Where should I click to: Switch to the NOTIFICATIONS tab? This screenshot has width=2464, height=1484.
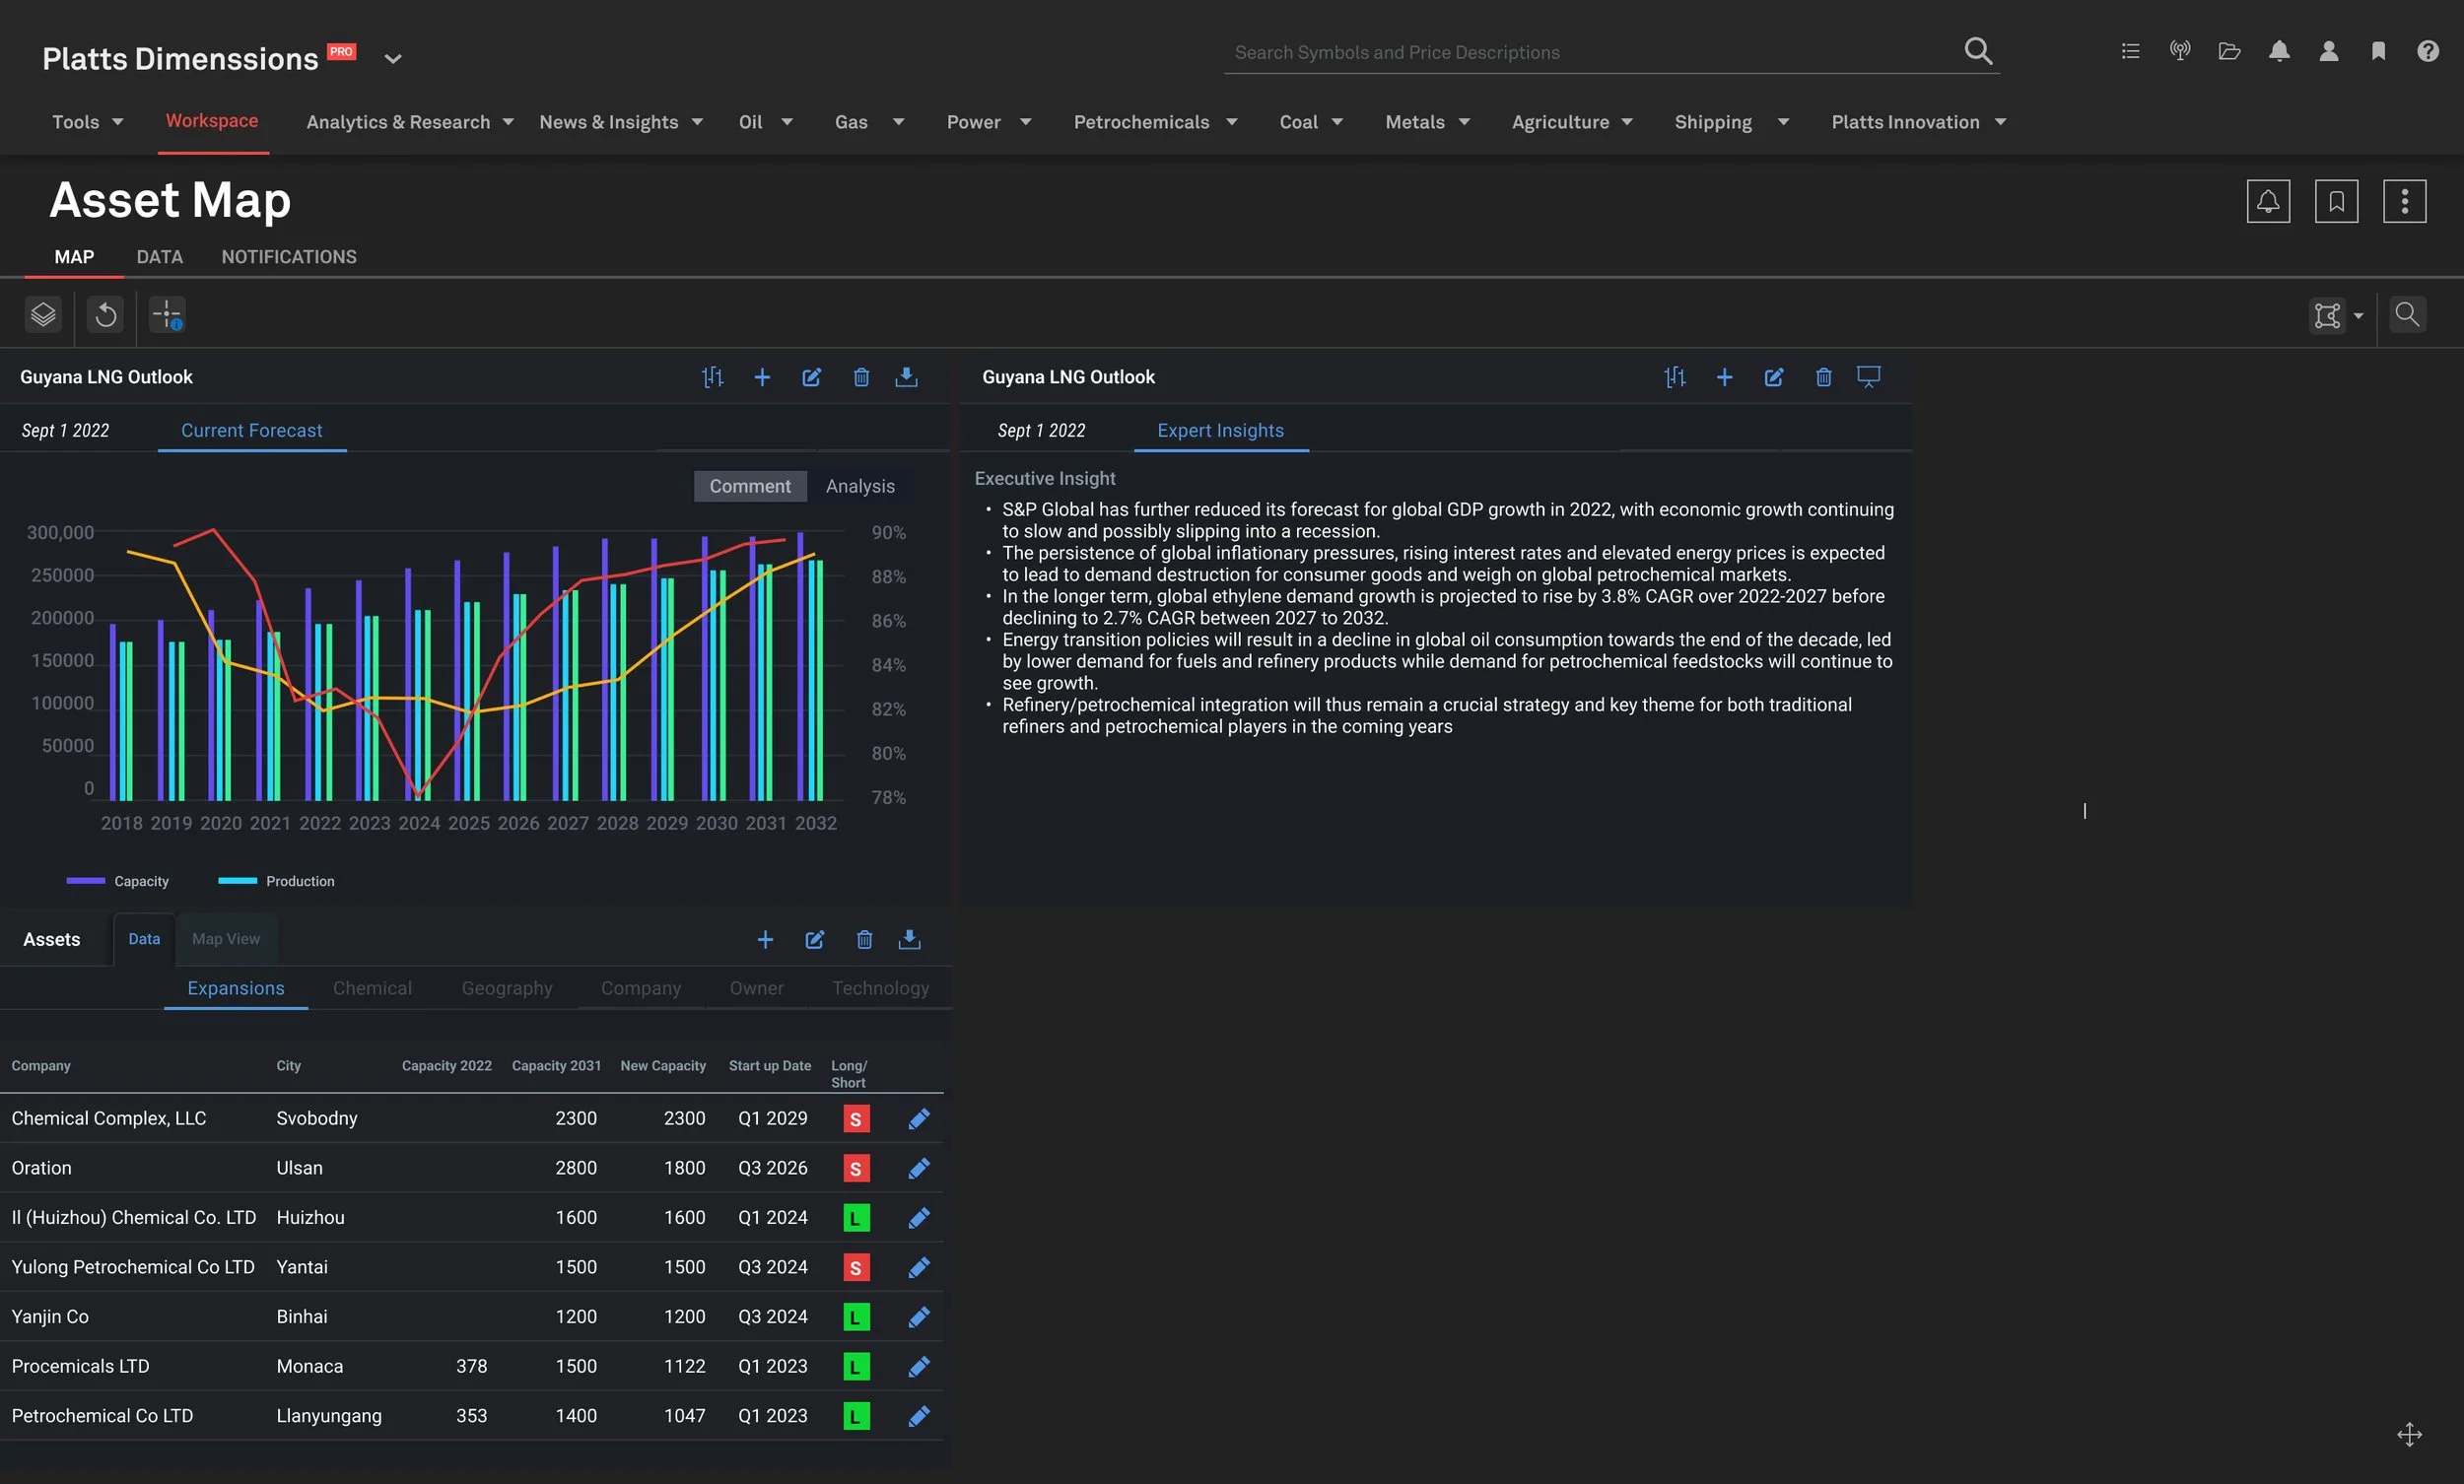tap(289, 257)
